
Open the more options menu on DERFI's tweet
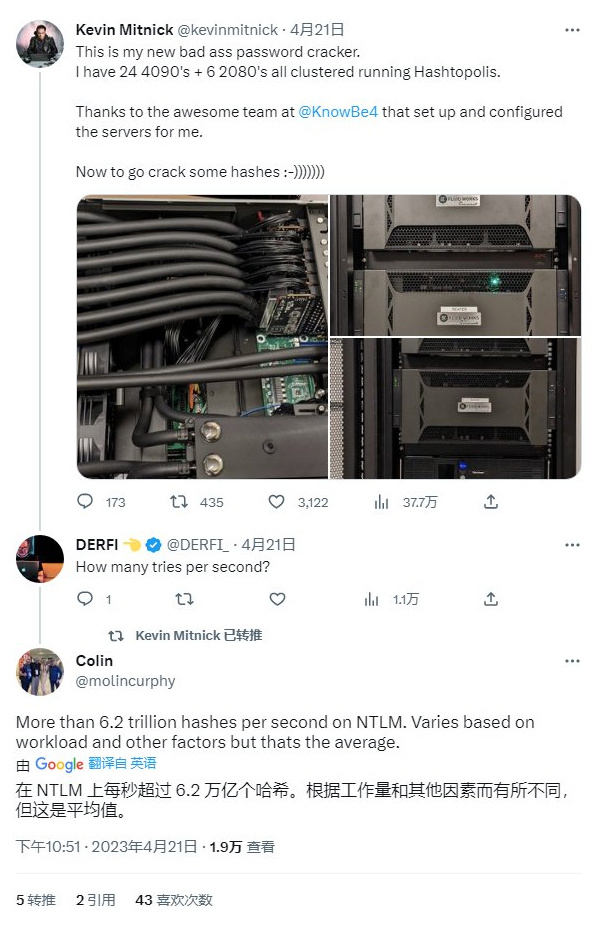pos(572,544)
